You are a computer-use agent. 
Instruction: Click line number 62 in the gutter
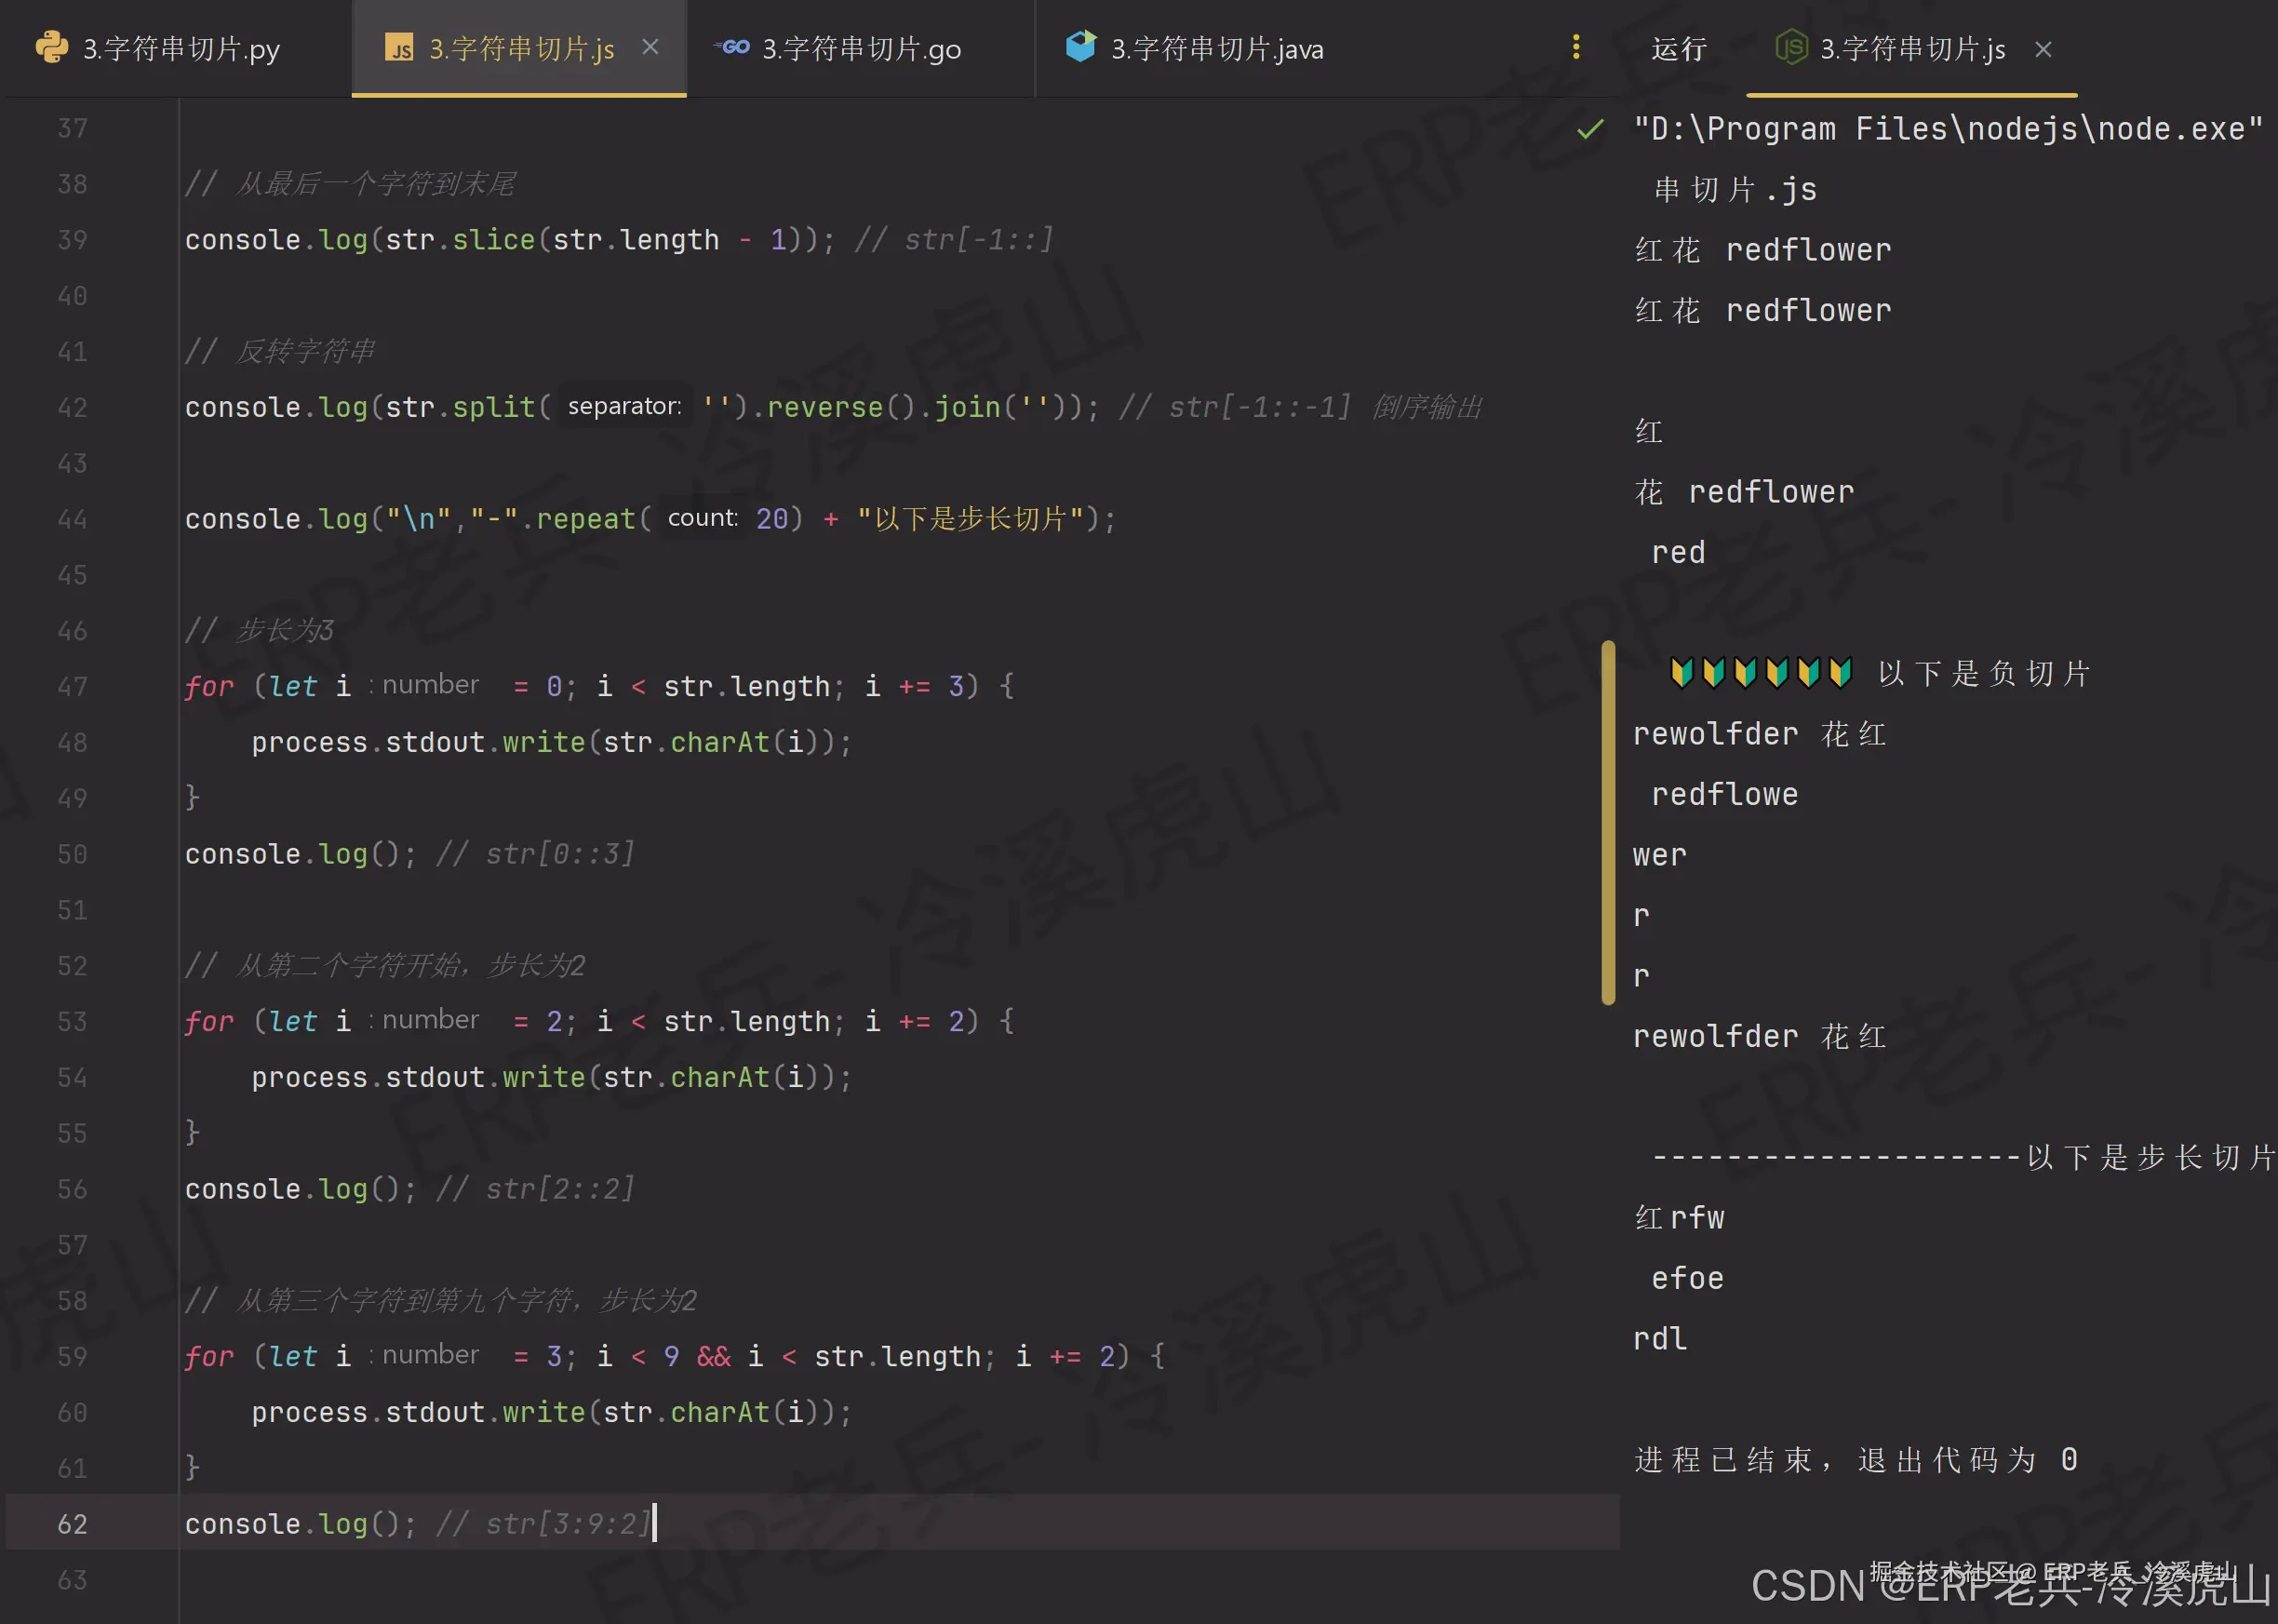pos(72,1524)
